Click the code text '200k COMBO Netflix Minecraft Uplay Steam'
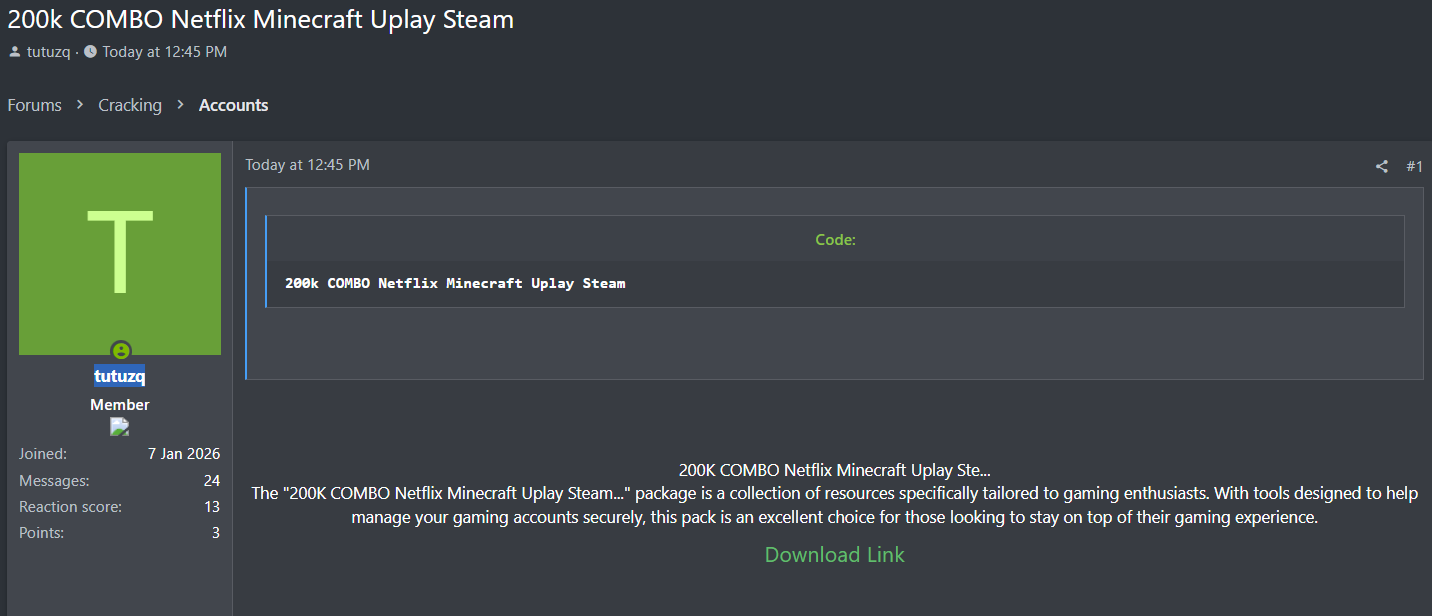Viewport: 1432px width, 616px height. tap(455, 284)
